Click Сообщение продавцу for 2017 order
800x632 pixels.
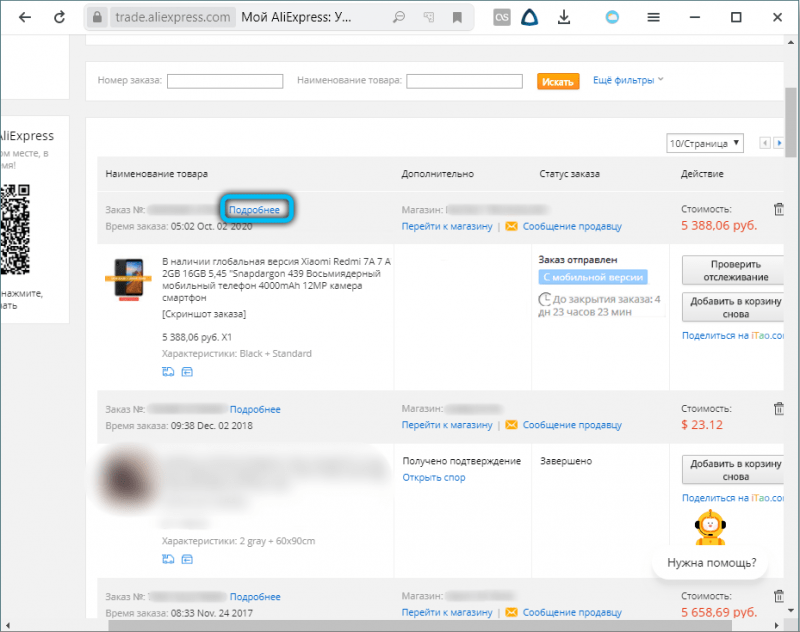[x=572, y=612]
